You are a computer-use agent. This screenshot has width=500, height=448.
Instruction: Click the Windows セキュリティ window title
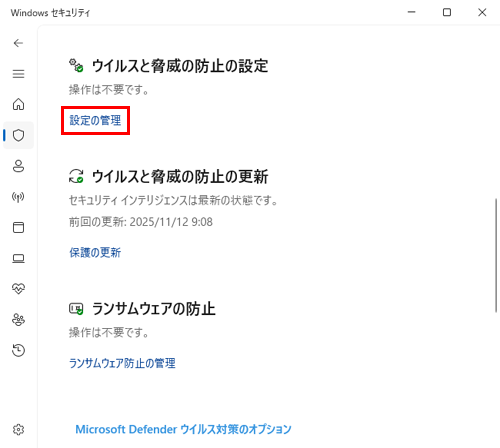coord(50,13)
